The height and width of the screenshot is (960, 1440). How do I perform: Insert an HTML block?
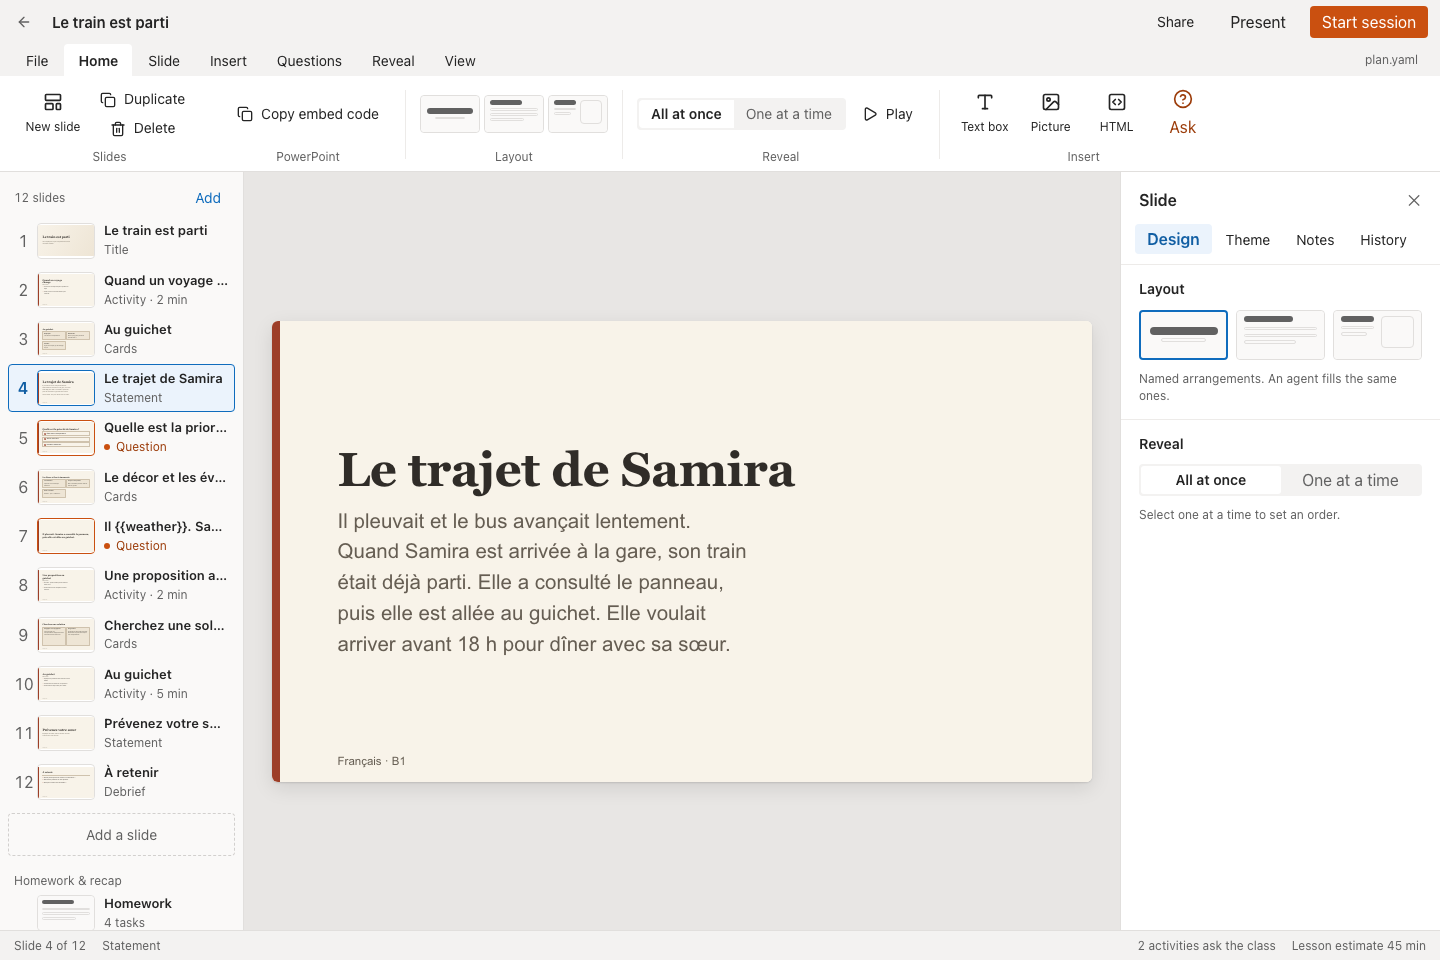click(1117, 113)
